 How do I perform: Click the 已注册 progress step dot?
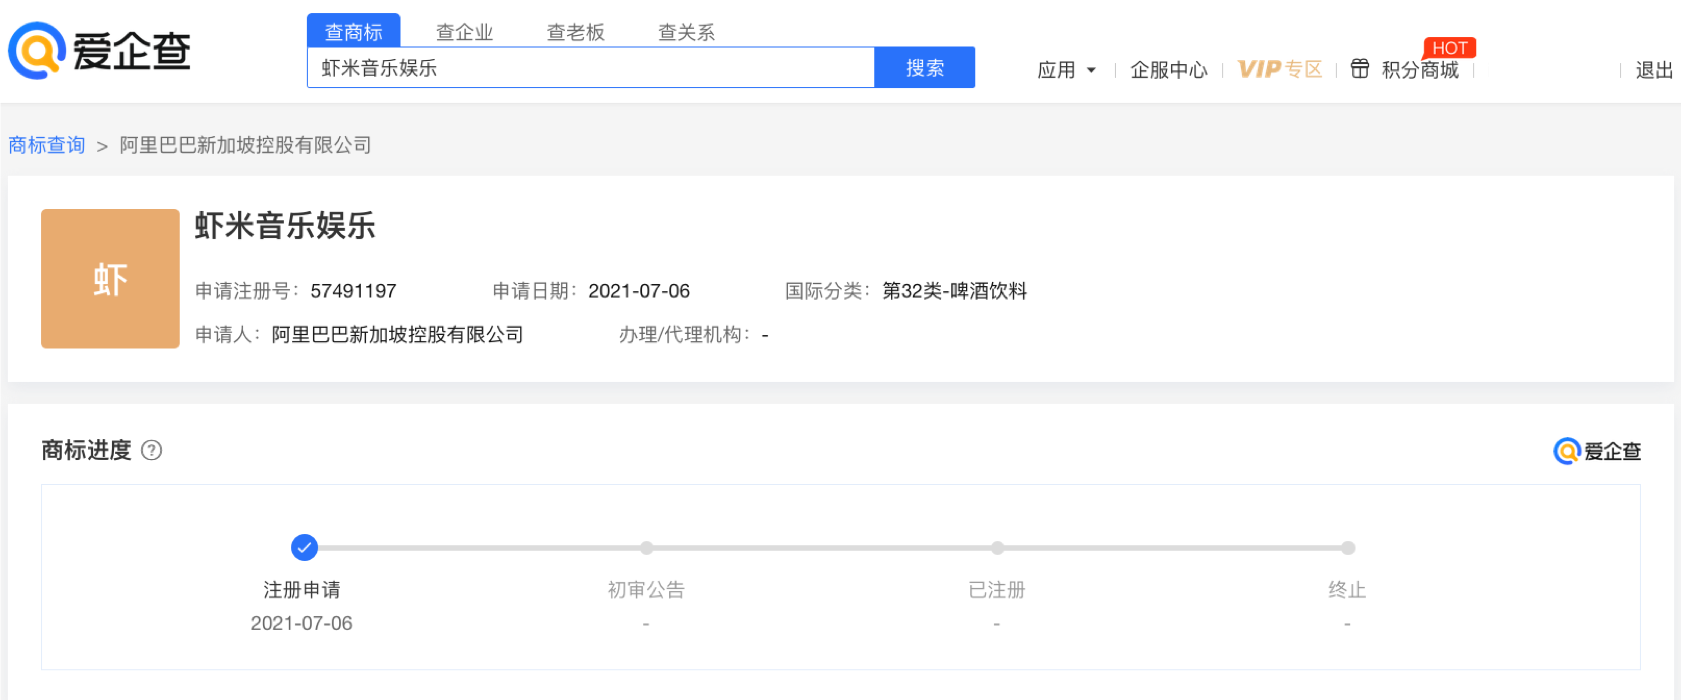(x=997, y=548)
